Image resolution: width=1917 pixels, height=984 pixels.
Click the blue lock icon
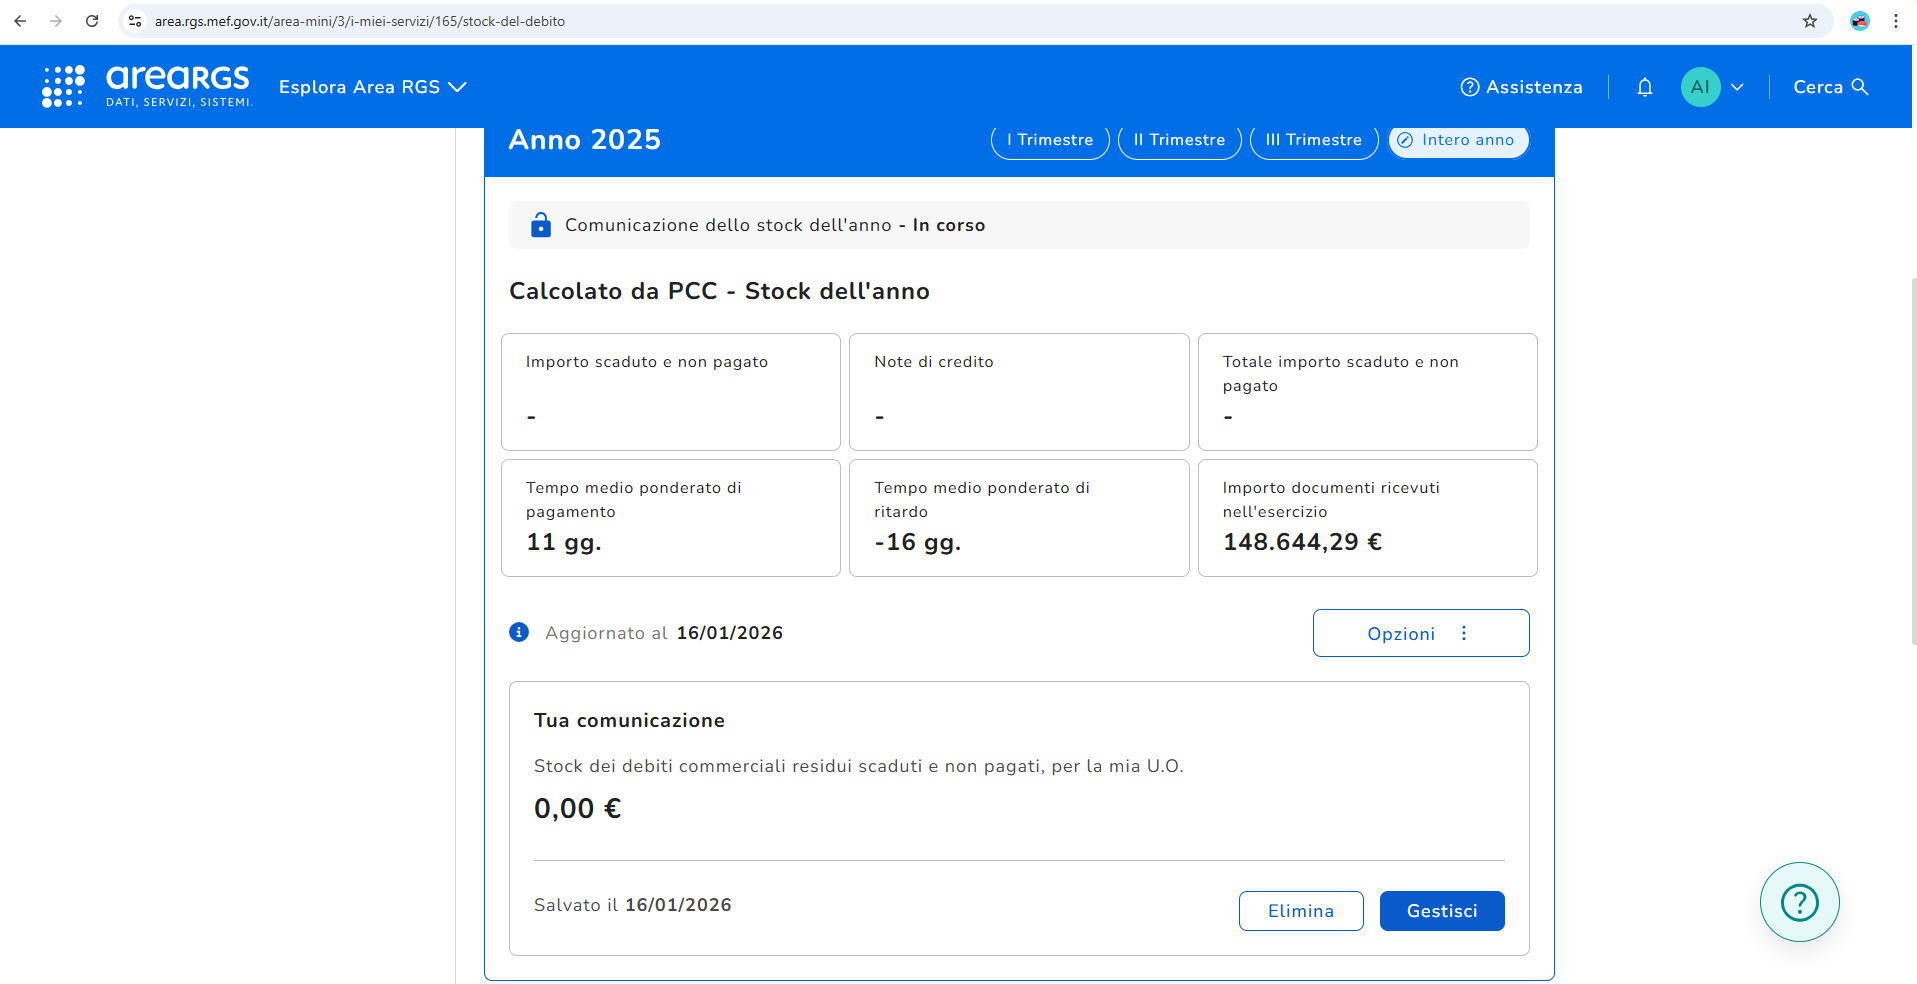541,225
